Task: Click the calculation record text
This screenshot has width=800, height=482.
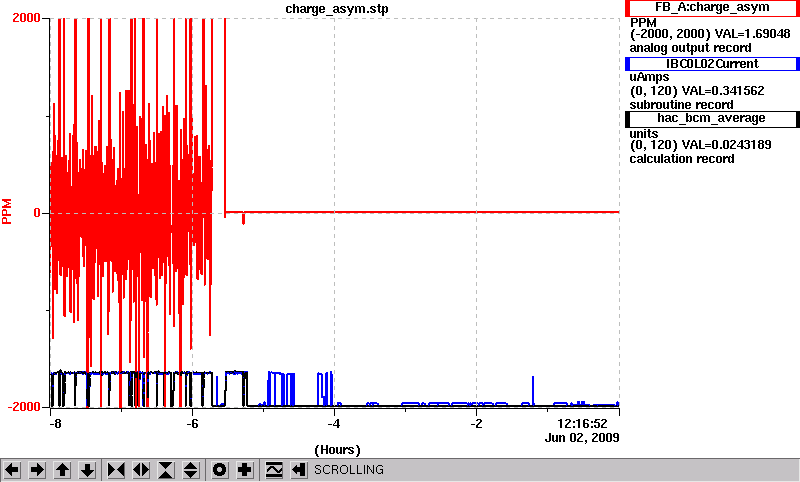Action: coord(682,159)
